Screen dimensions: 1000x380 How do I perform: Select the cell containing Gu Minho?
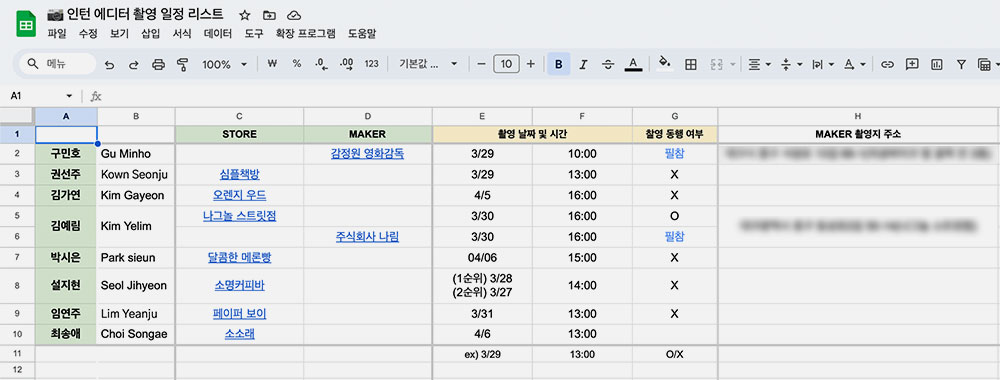136,154
